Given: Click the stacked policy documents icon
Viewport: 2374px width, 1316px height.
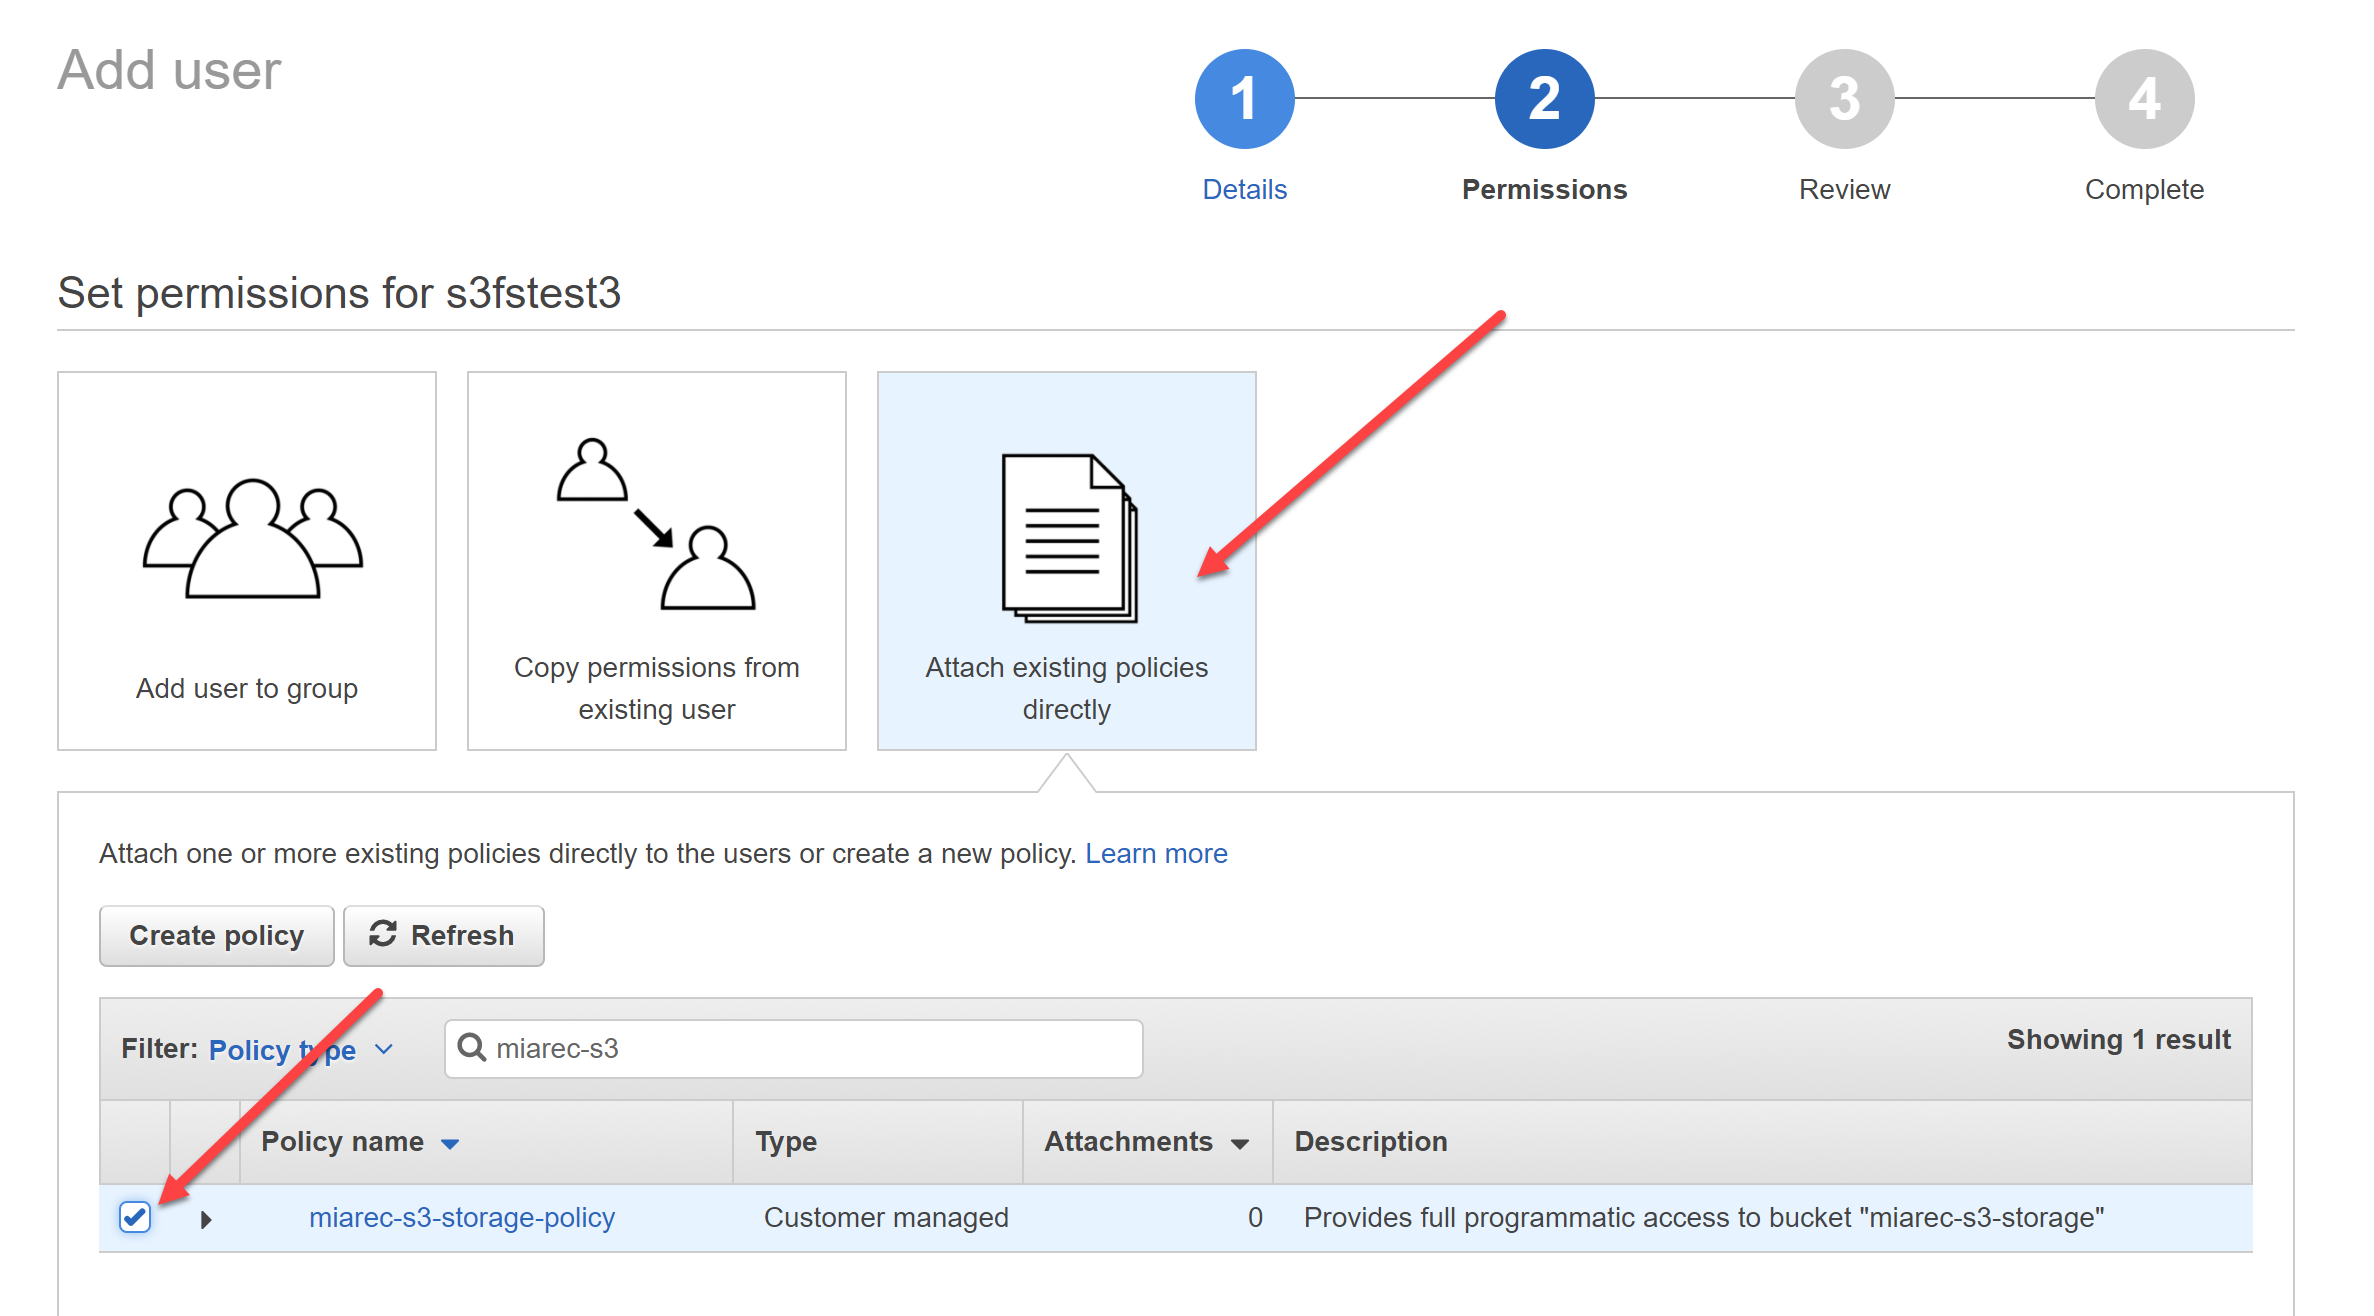Looking at the screenshot, I should [x=1070, y=538].
